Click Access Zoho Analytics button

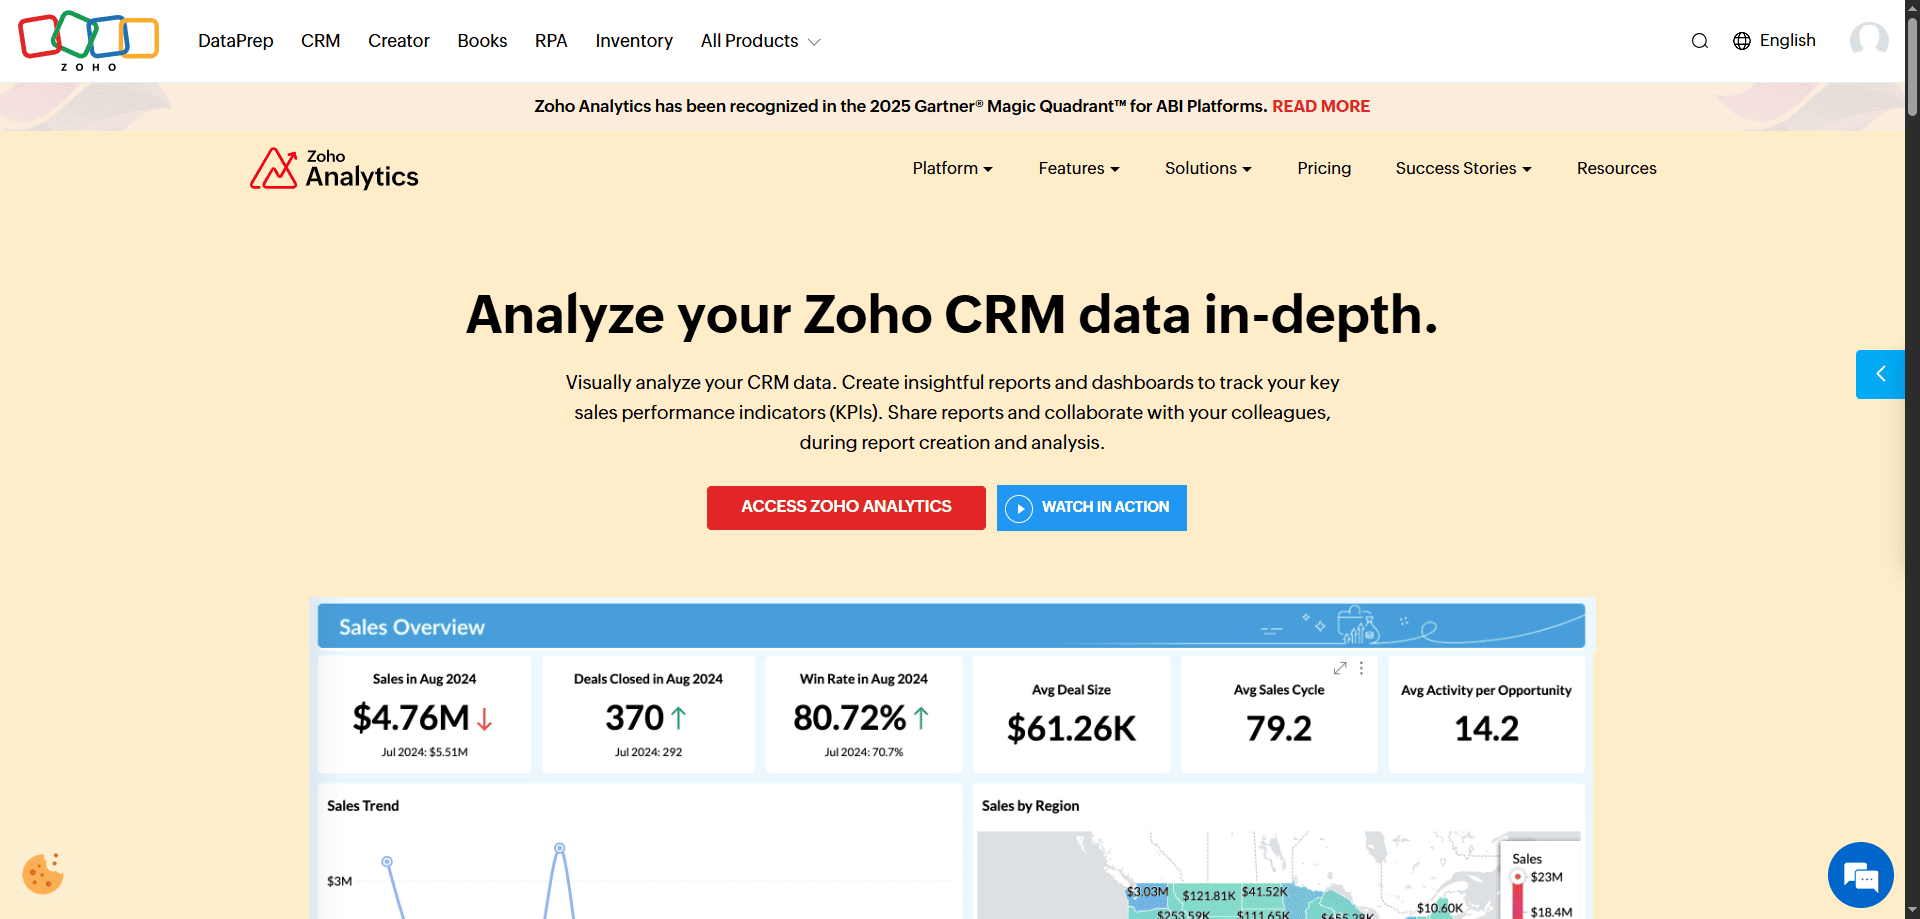(x=846, y=507)
